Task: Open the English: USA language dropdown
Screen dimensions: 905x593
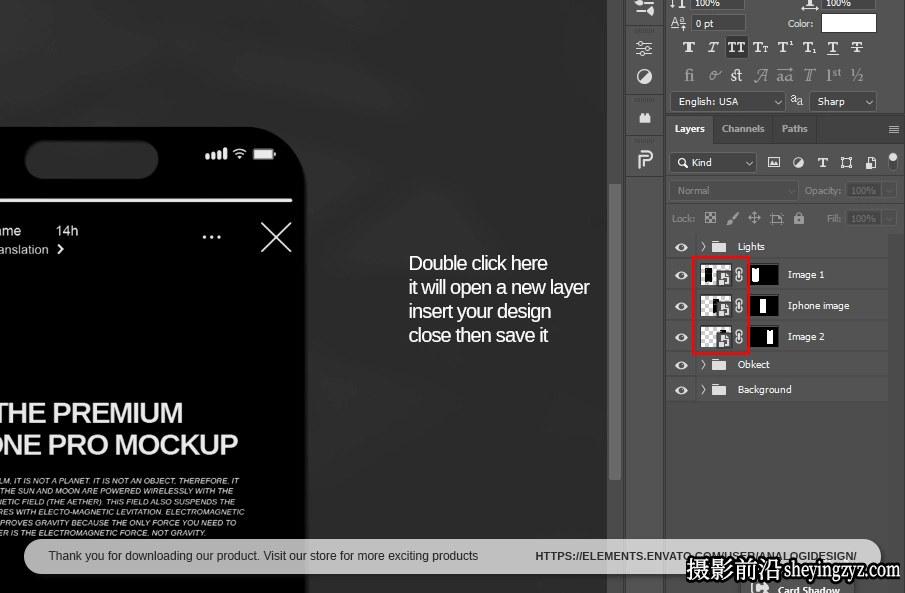Action: tap(728, 102)
